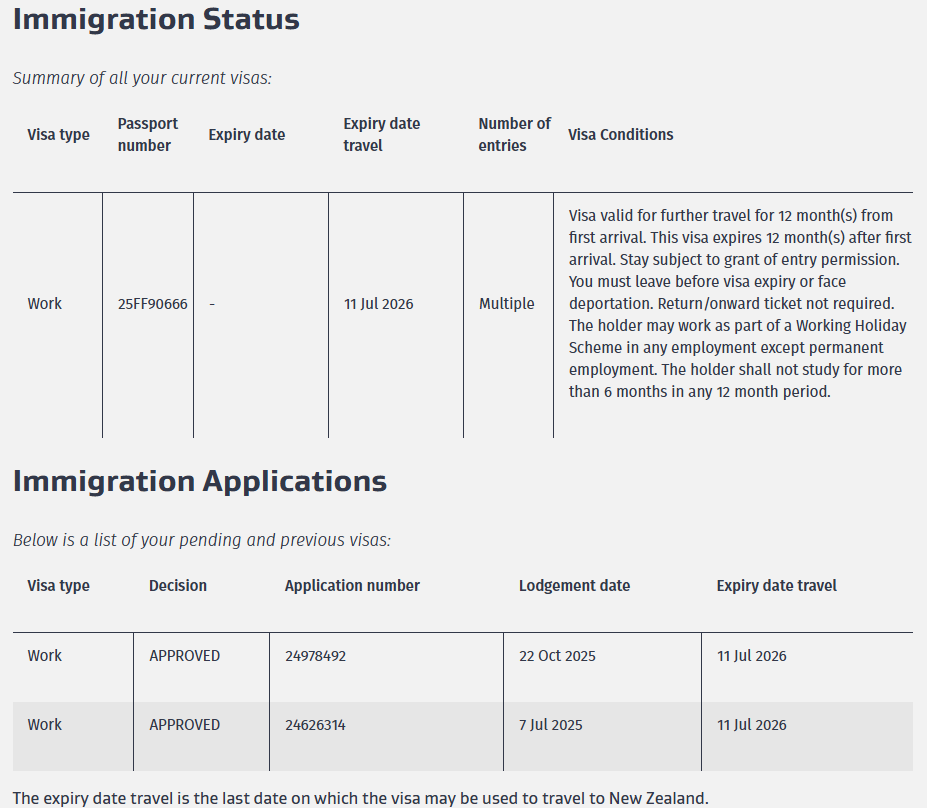
Task: Select application number 24978492
Action: pyautogui.click(x=315, y=656)
